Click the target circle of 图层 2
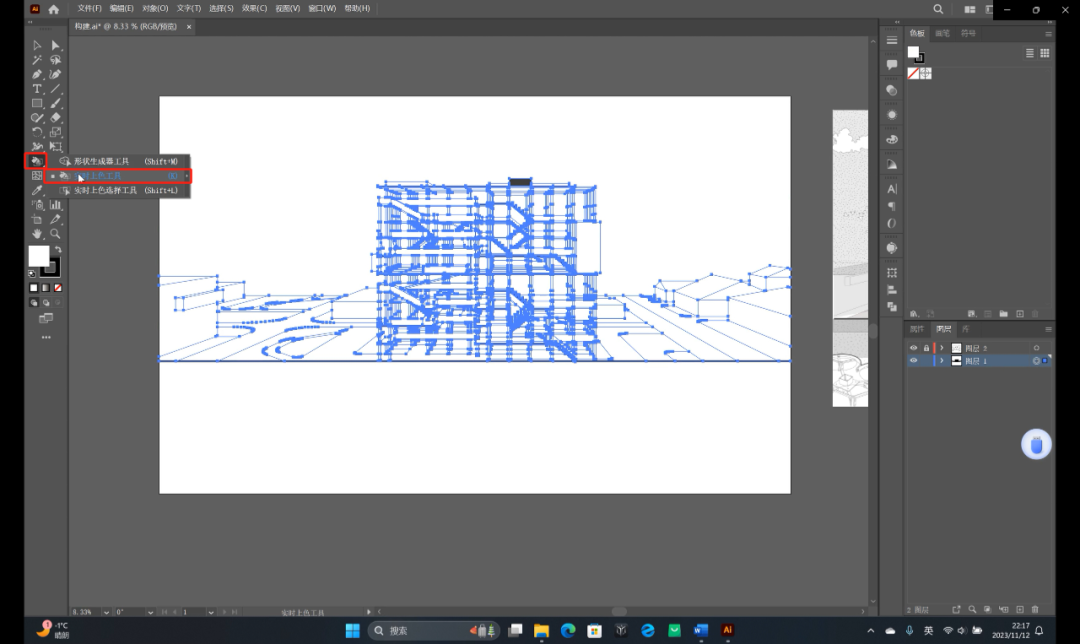The image size is (1080, 644). pyautogui.click(x=1036, y=348)
